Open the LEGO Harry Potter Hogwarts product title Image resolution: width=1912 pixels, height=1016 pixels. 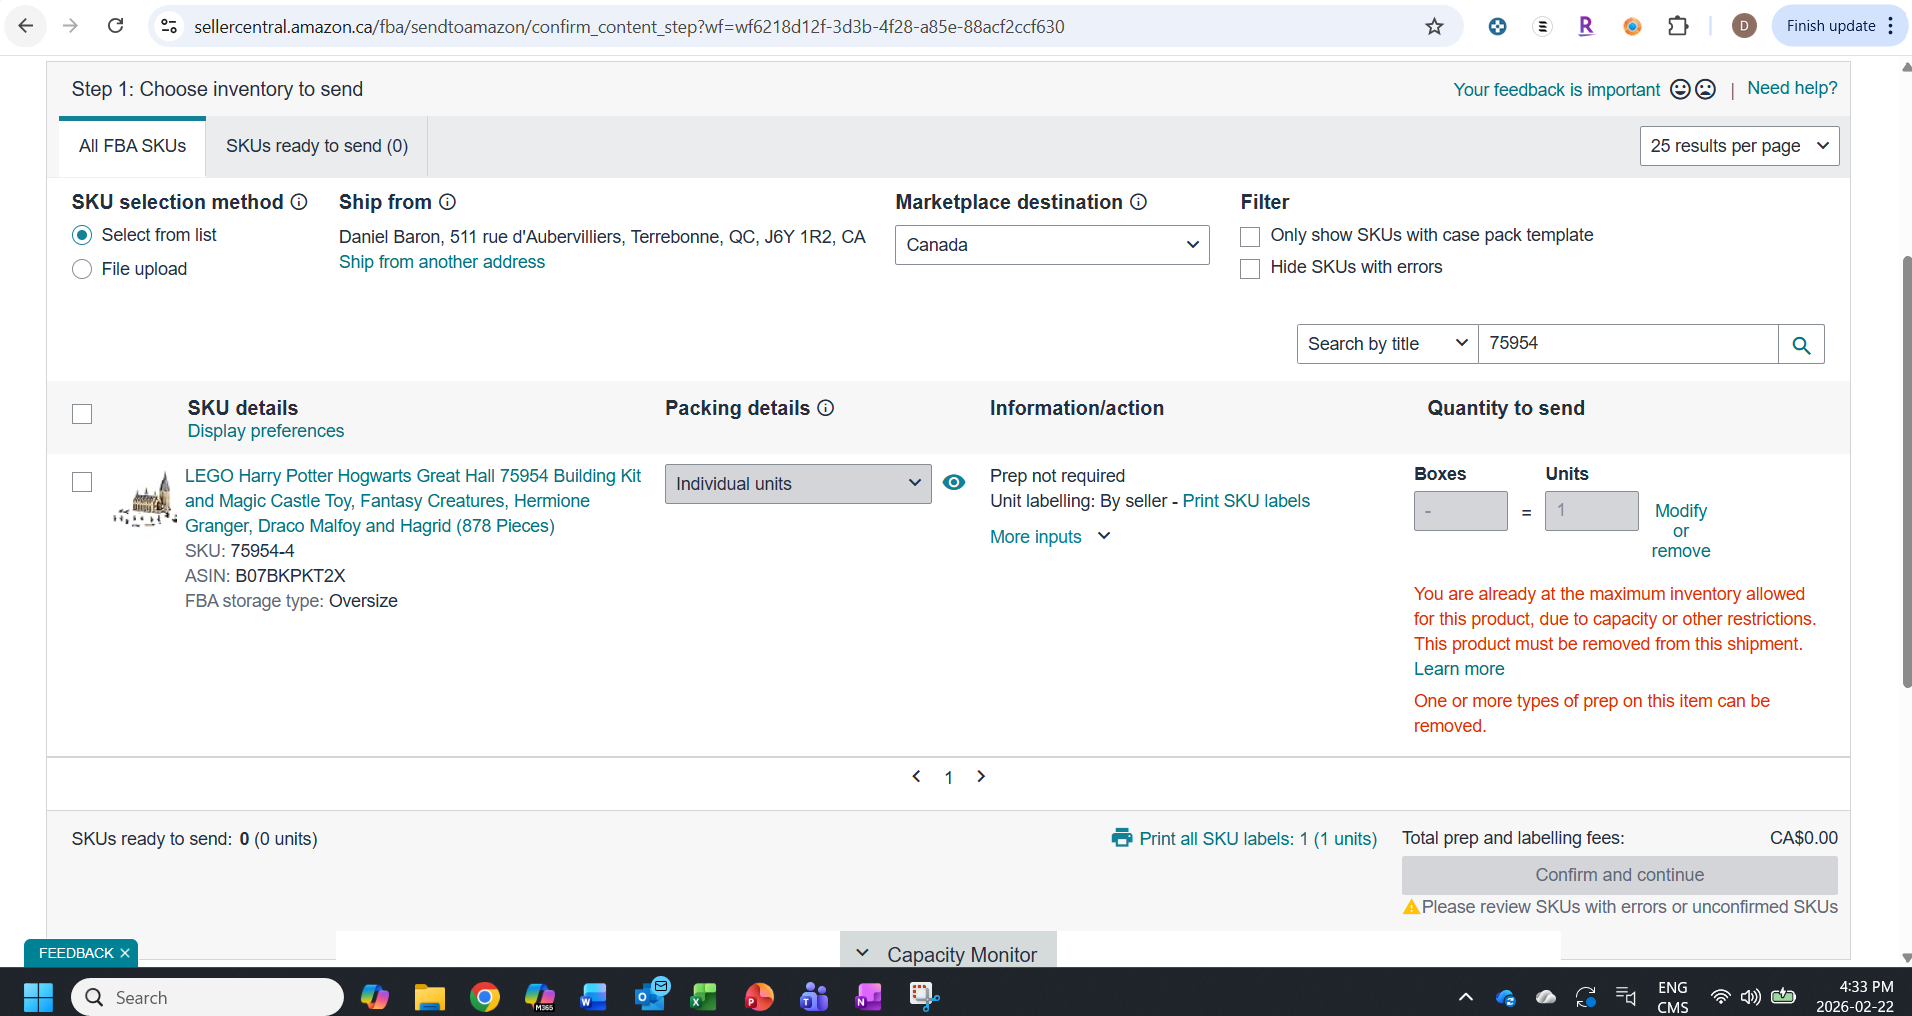pyautogui.click(x=413, y=501)
